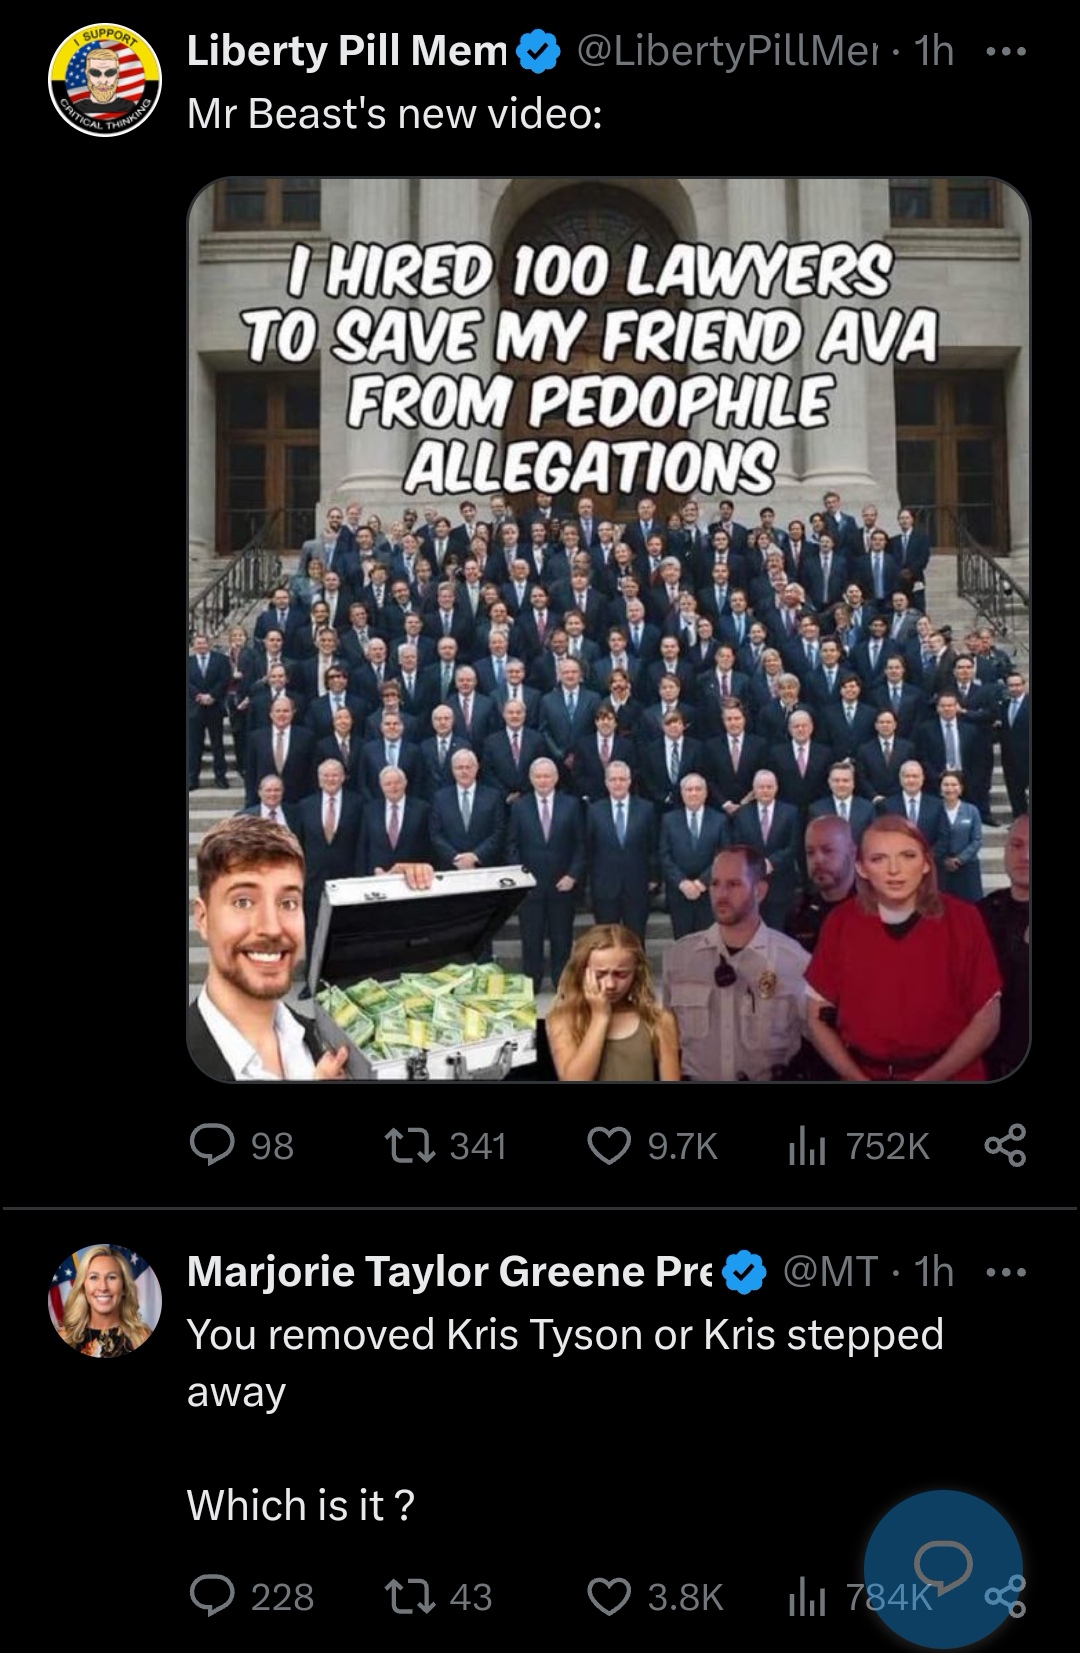This screenshot has height=1653, width=1080.
Task: Open @LibertyPillMer handle link
Action: [x=722, y=51]
